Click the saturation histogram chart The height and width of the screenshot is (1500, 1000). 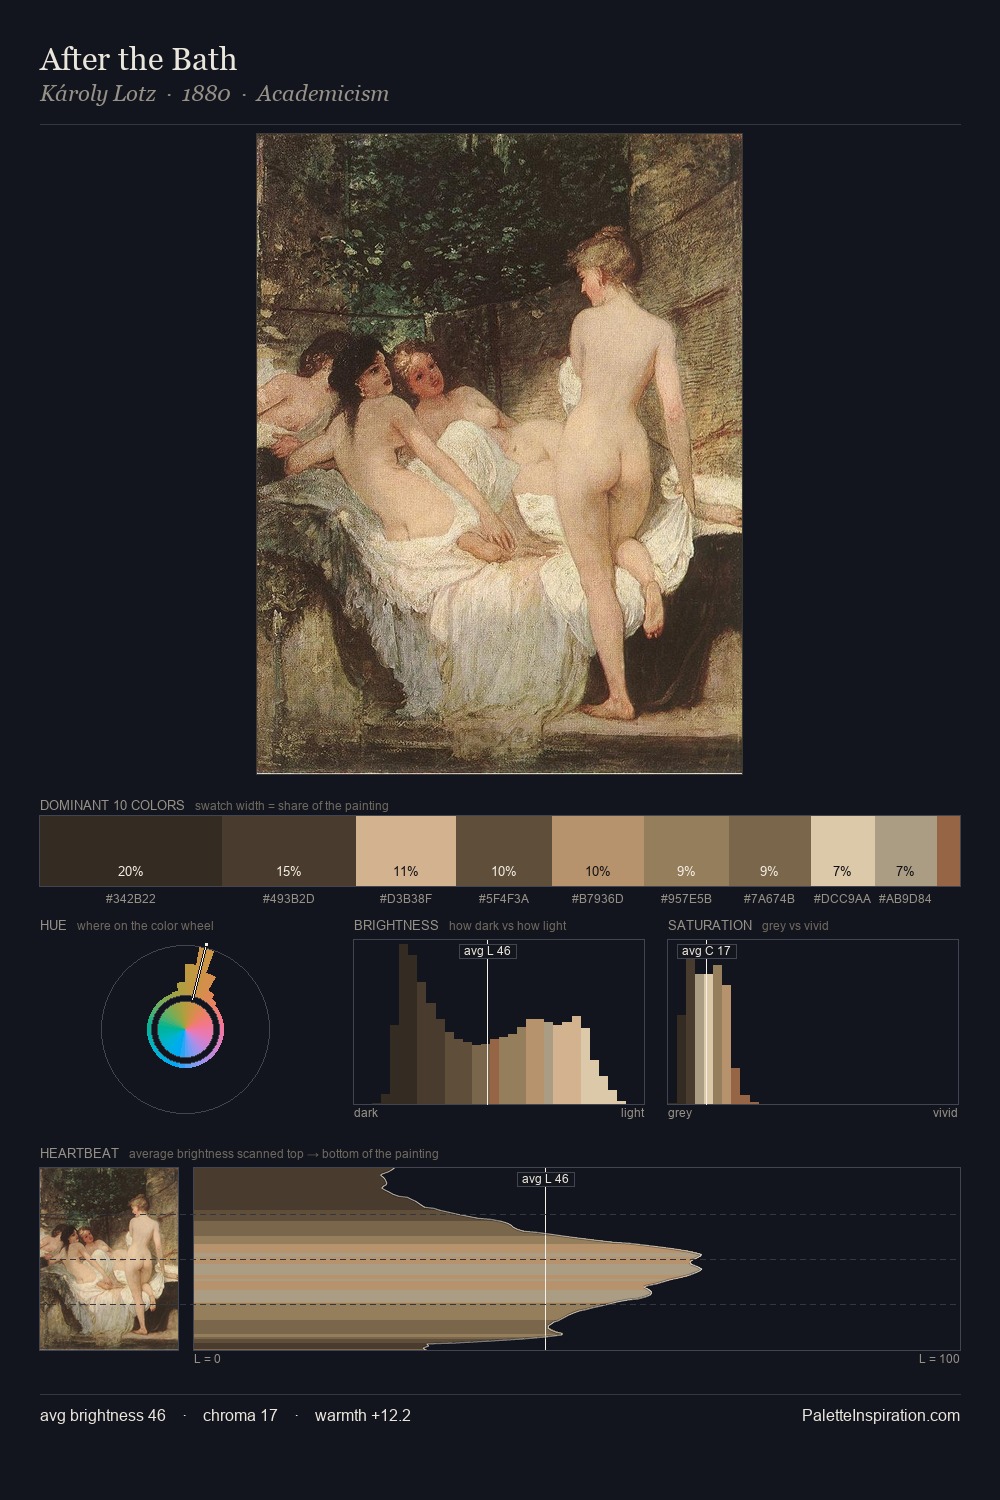[813, 1022]
